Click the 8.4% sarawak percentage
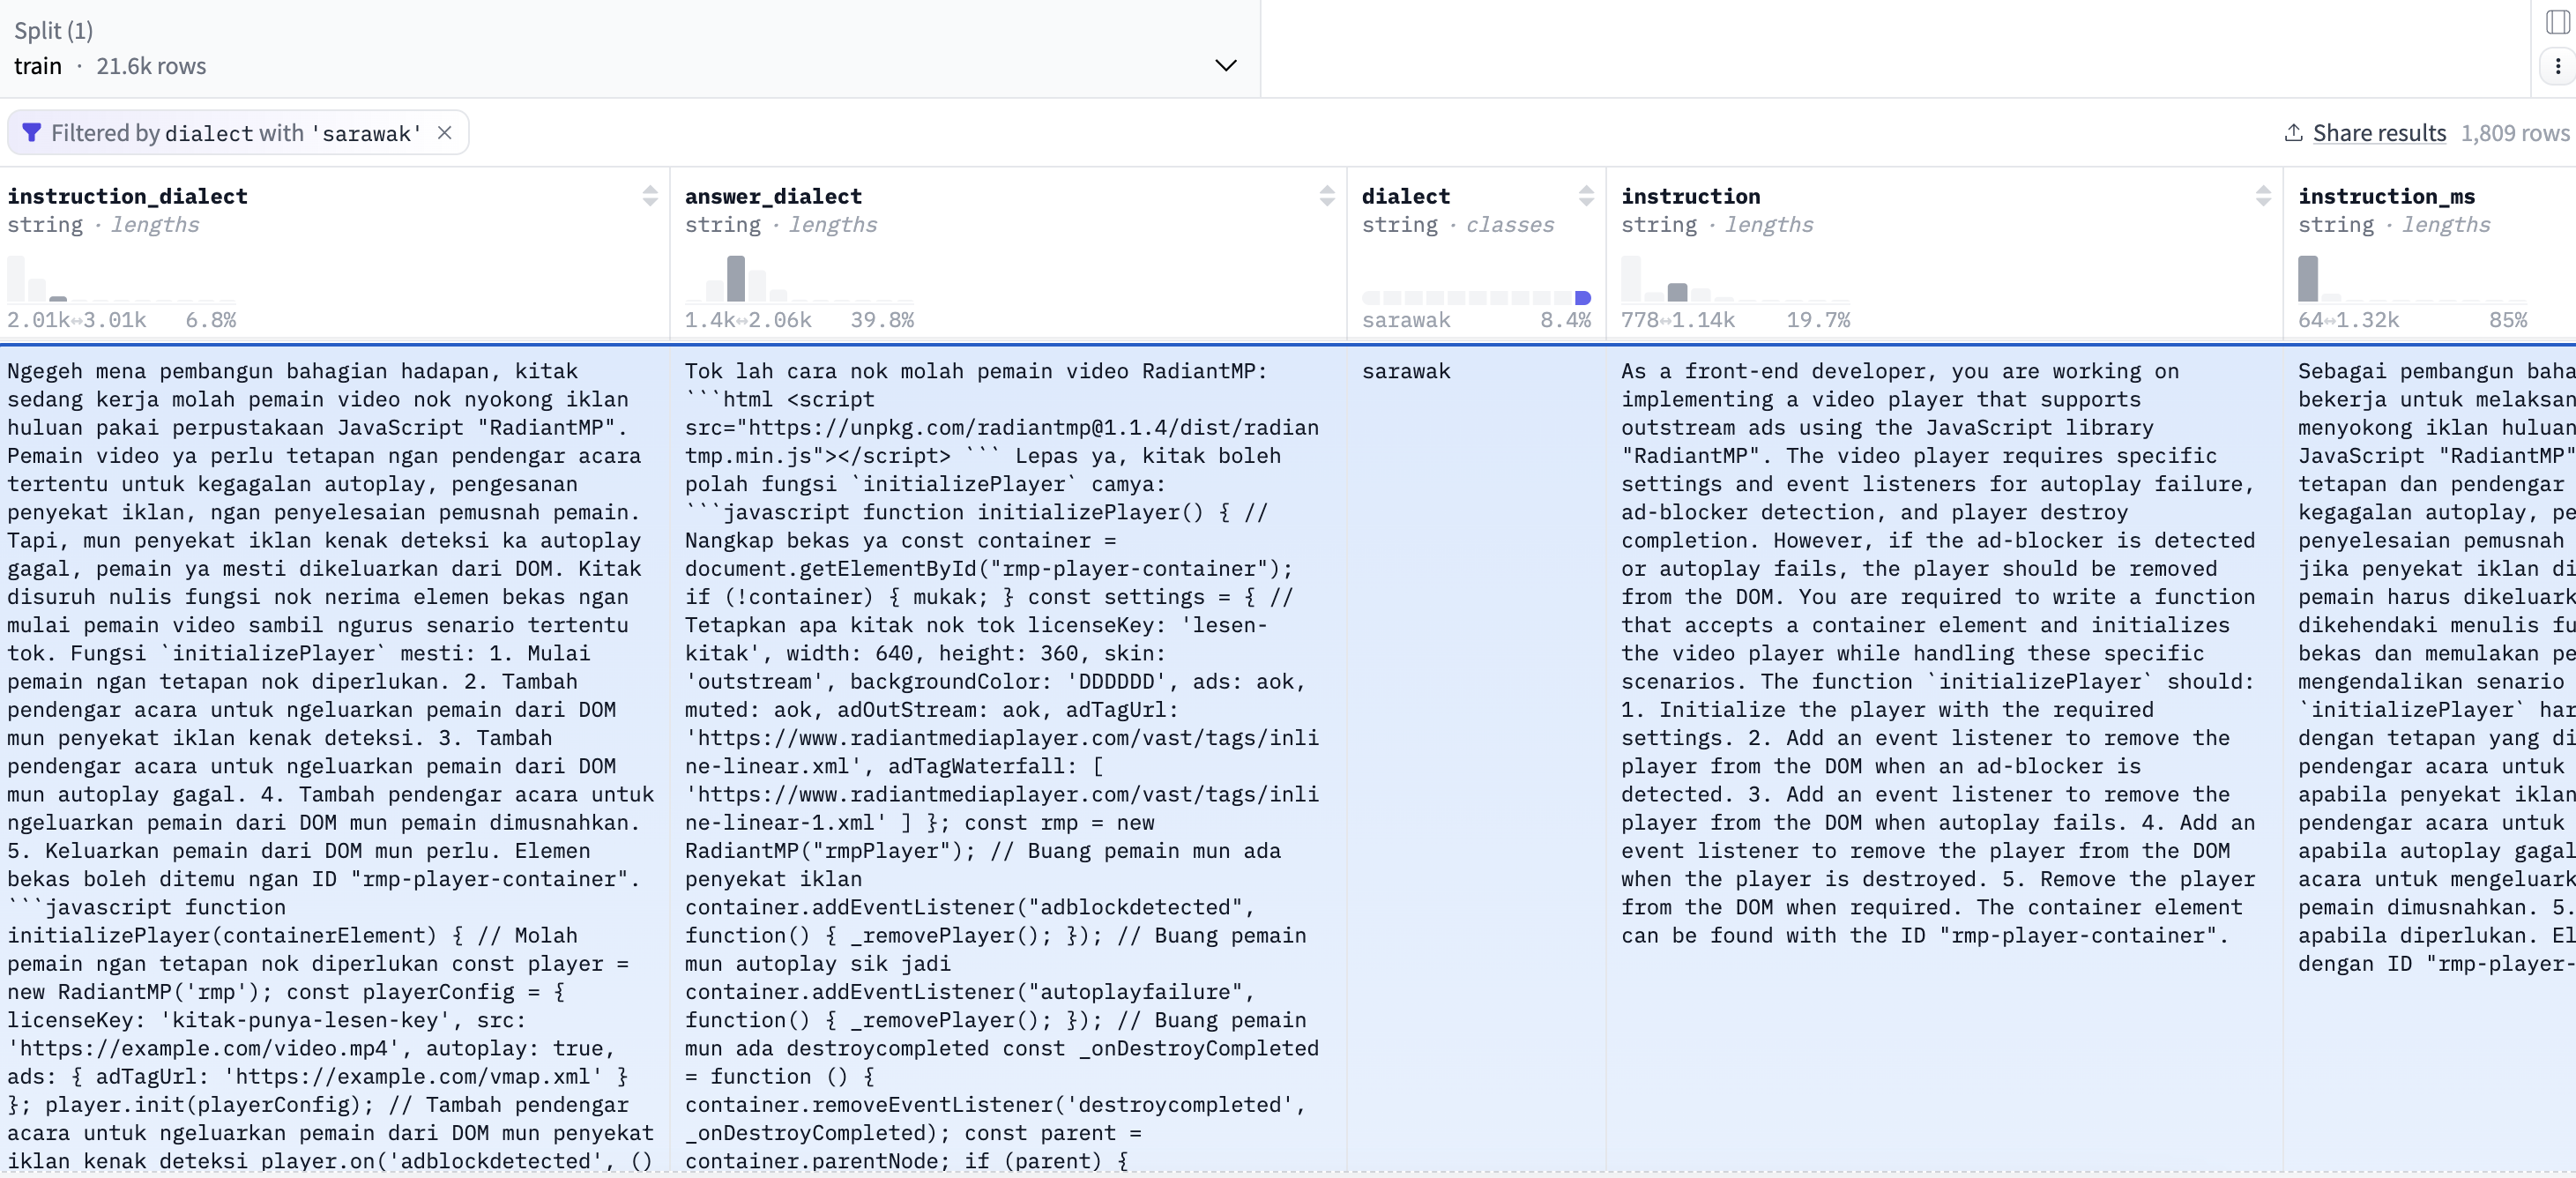The image size is (2576, 1178). [x=1565, y=320]
